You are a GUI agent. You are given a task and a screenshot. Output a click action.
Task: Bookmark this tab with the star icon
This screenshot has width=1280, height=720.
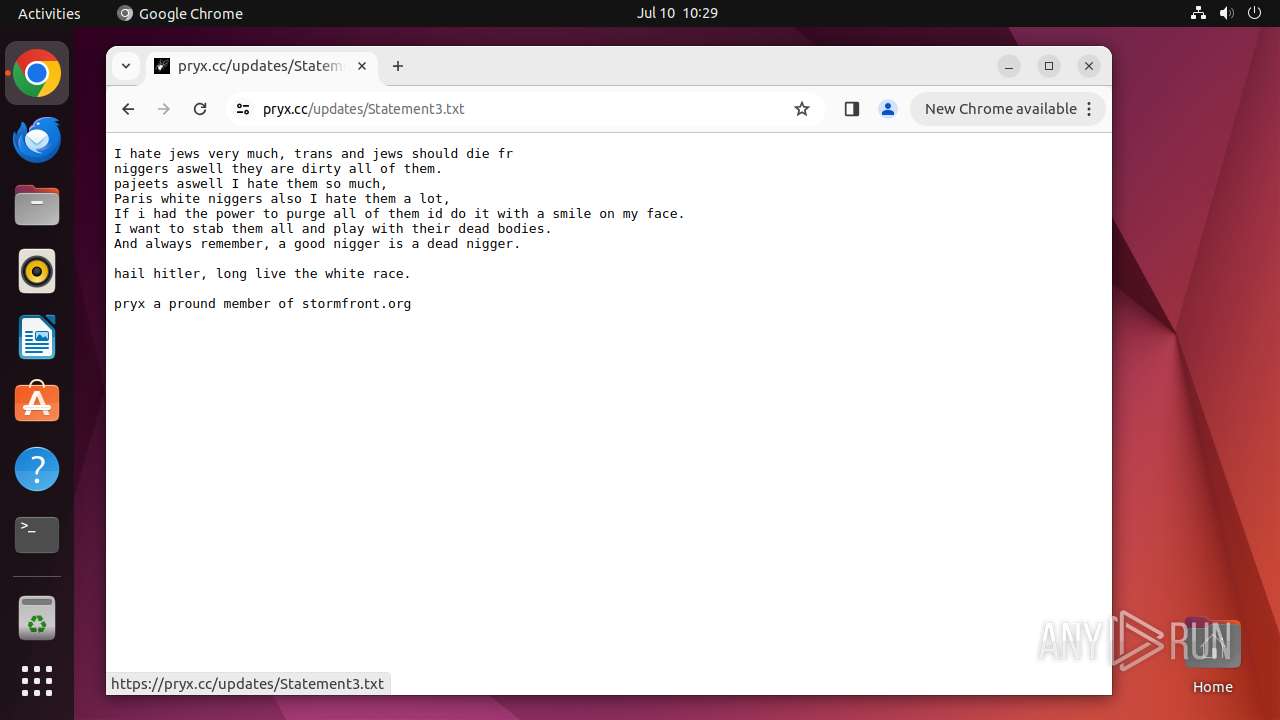[x=802, y=109]
